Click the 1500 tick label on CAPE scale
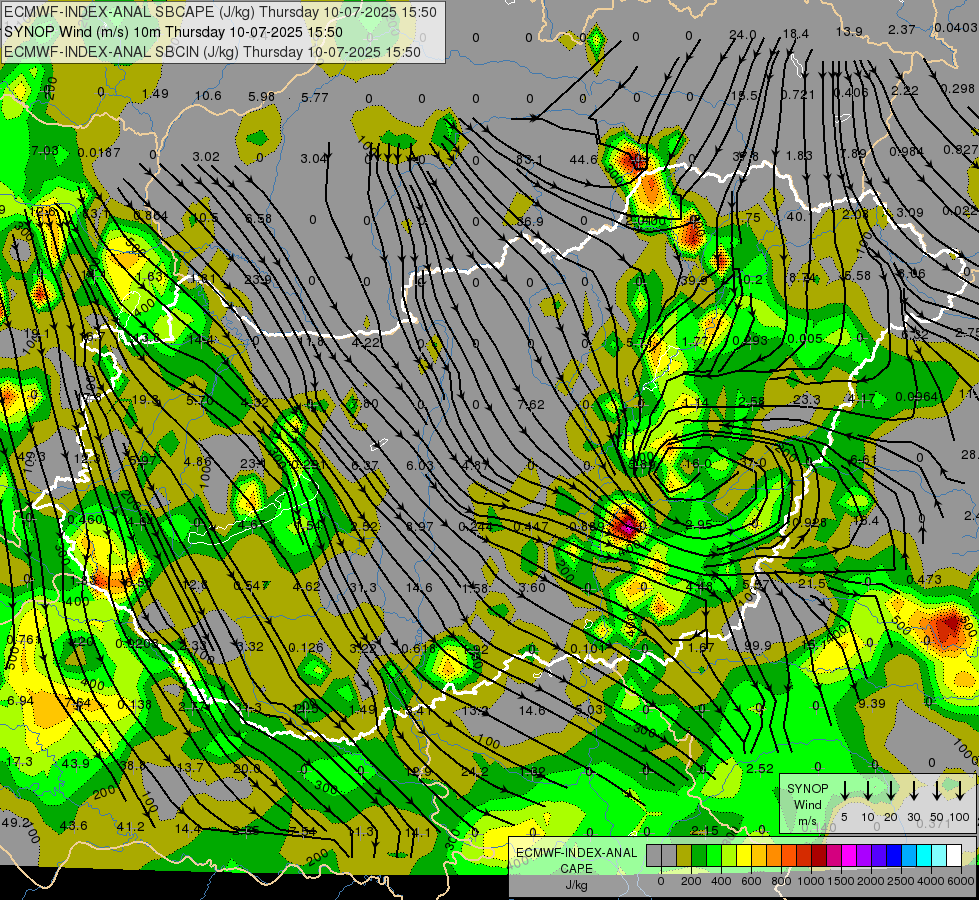Image resolution: width=979 pixels, height=900 pixels. click(x=841, y=881)
